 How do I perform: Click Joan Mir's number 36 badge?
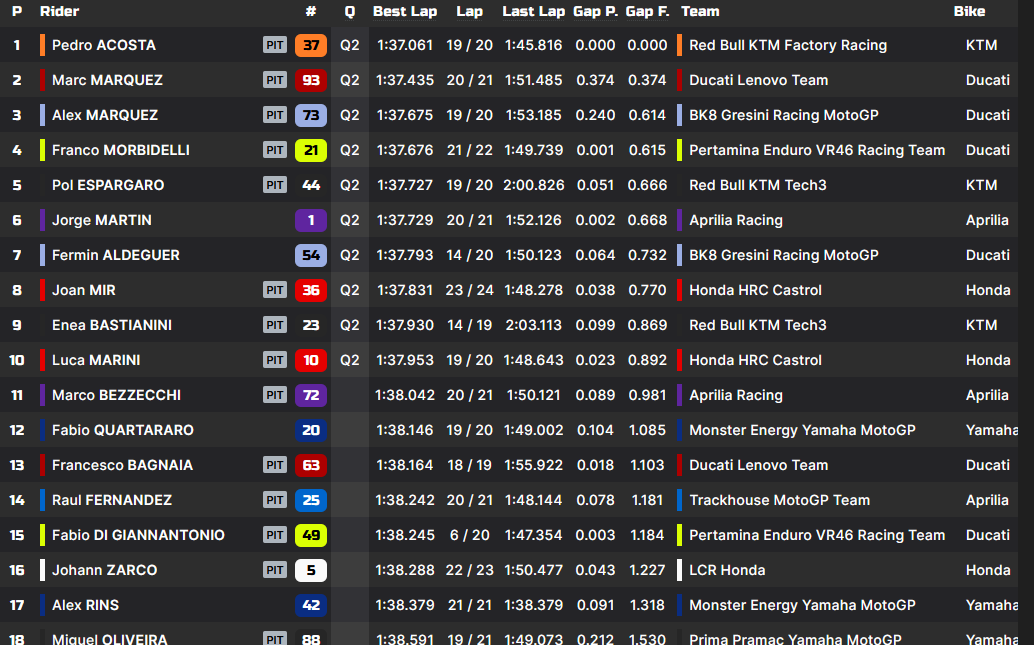[x=311, y=290]
